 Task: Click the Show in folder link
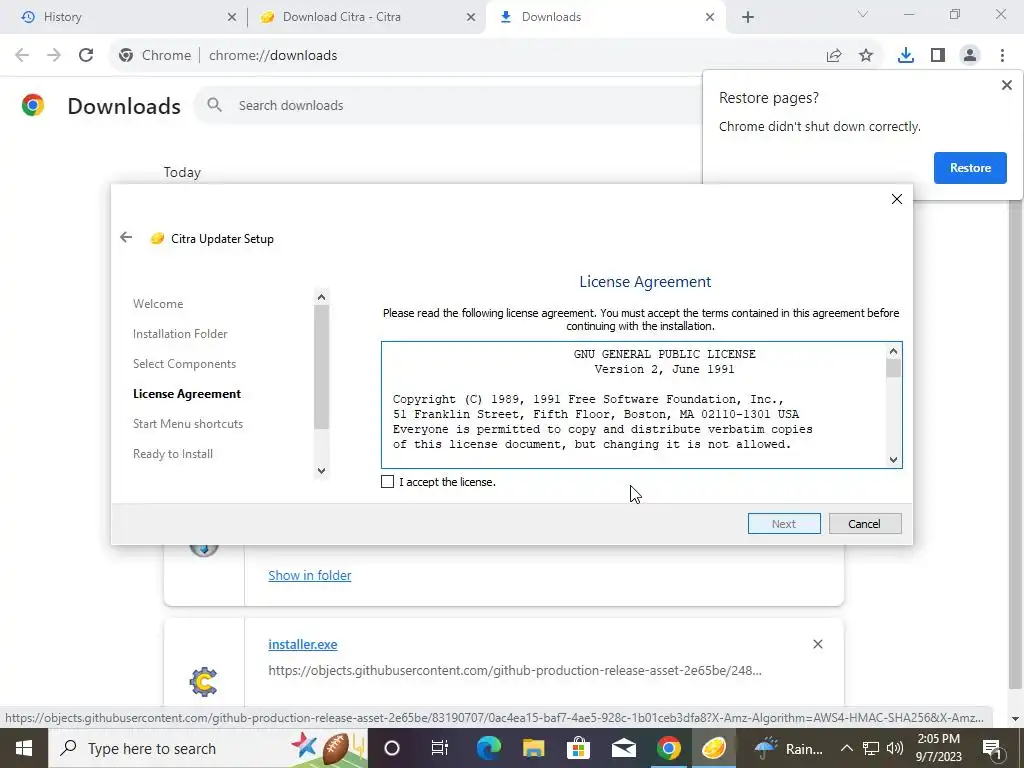[x=310, y=575]
